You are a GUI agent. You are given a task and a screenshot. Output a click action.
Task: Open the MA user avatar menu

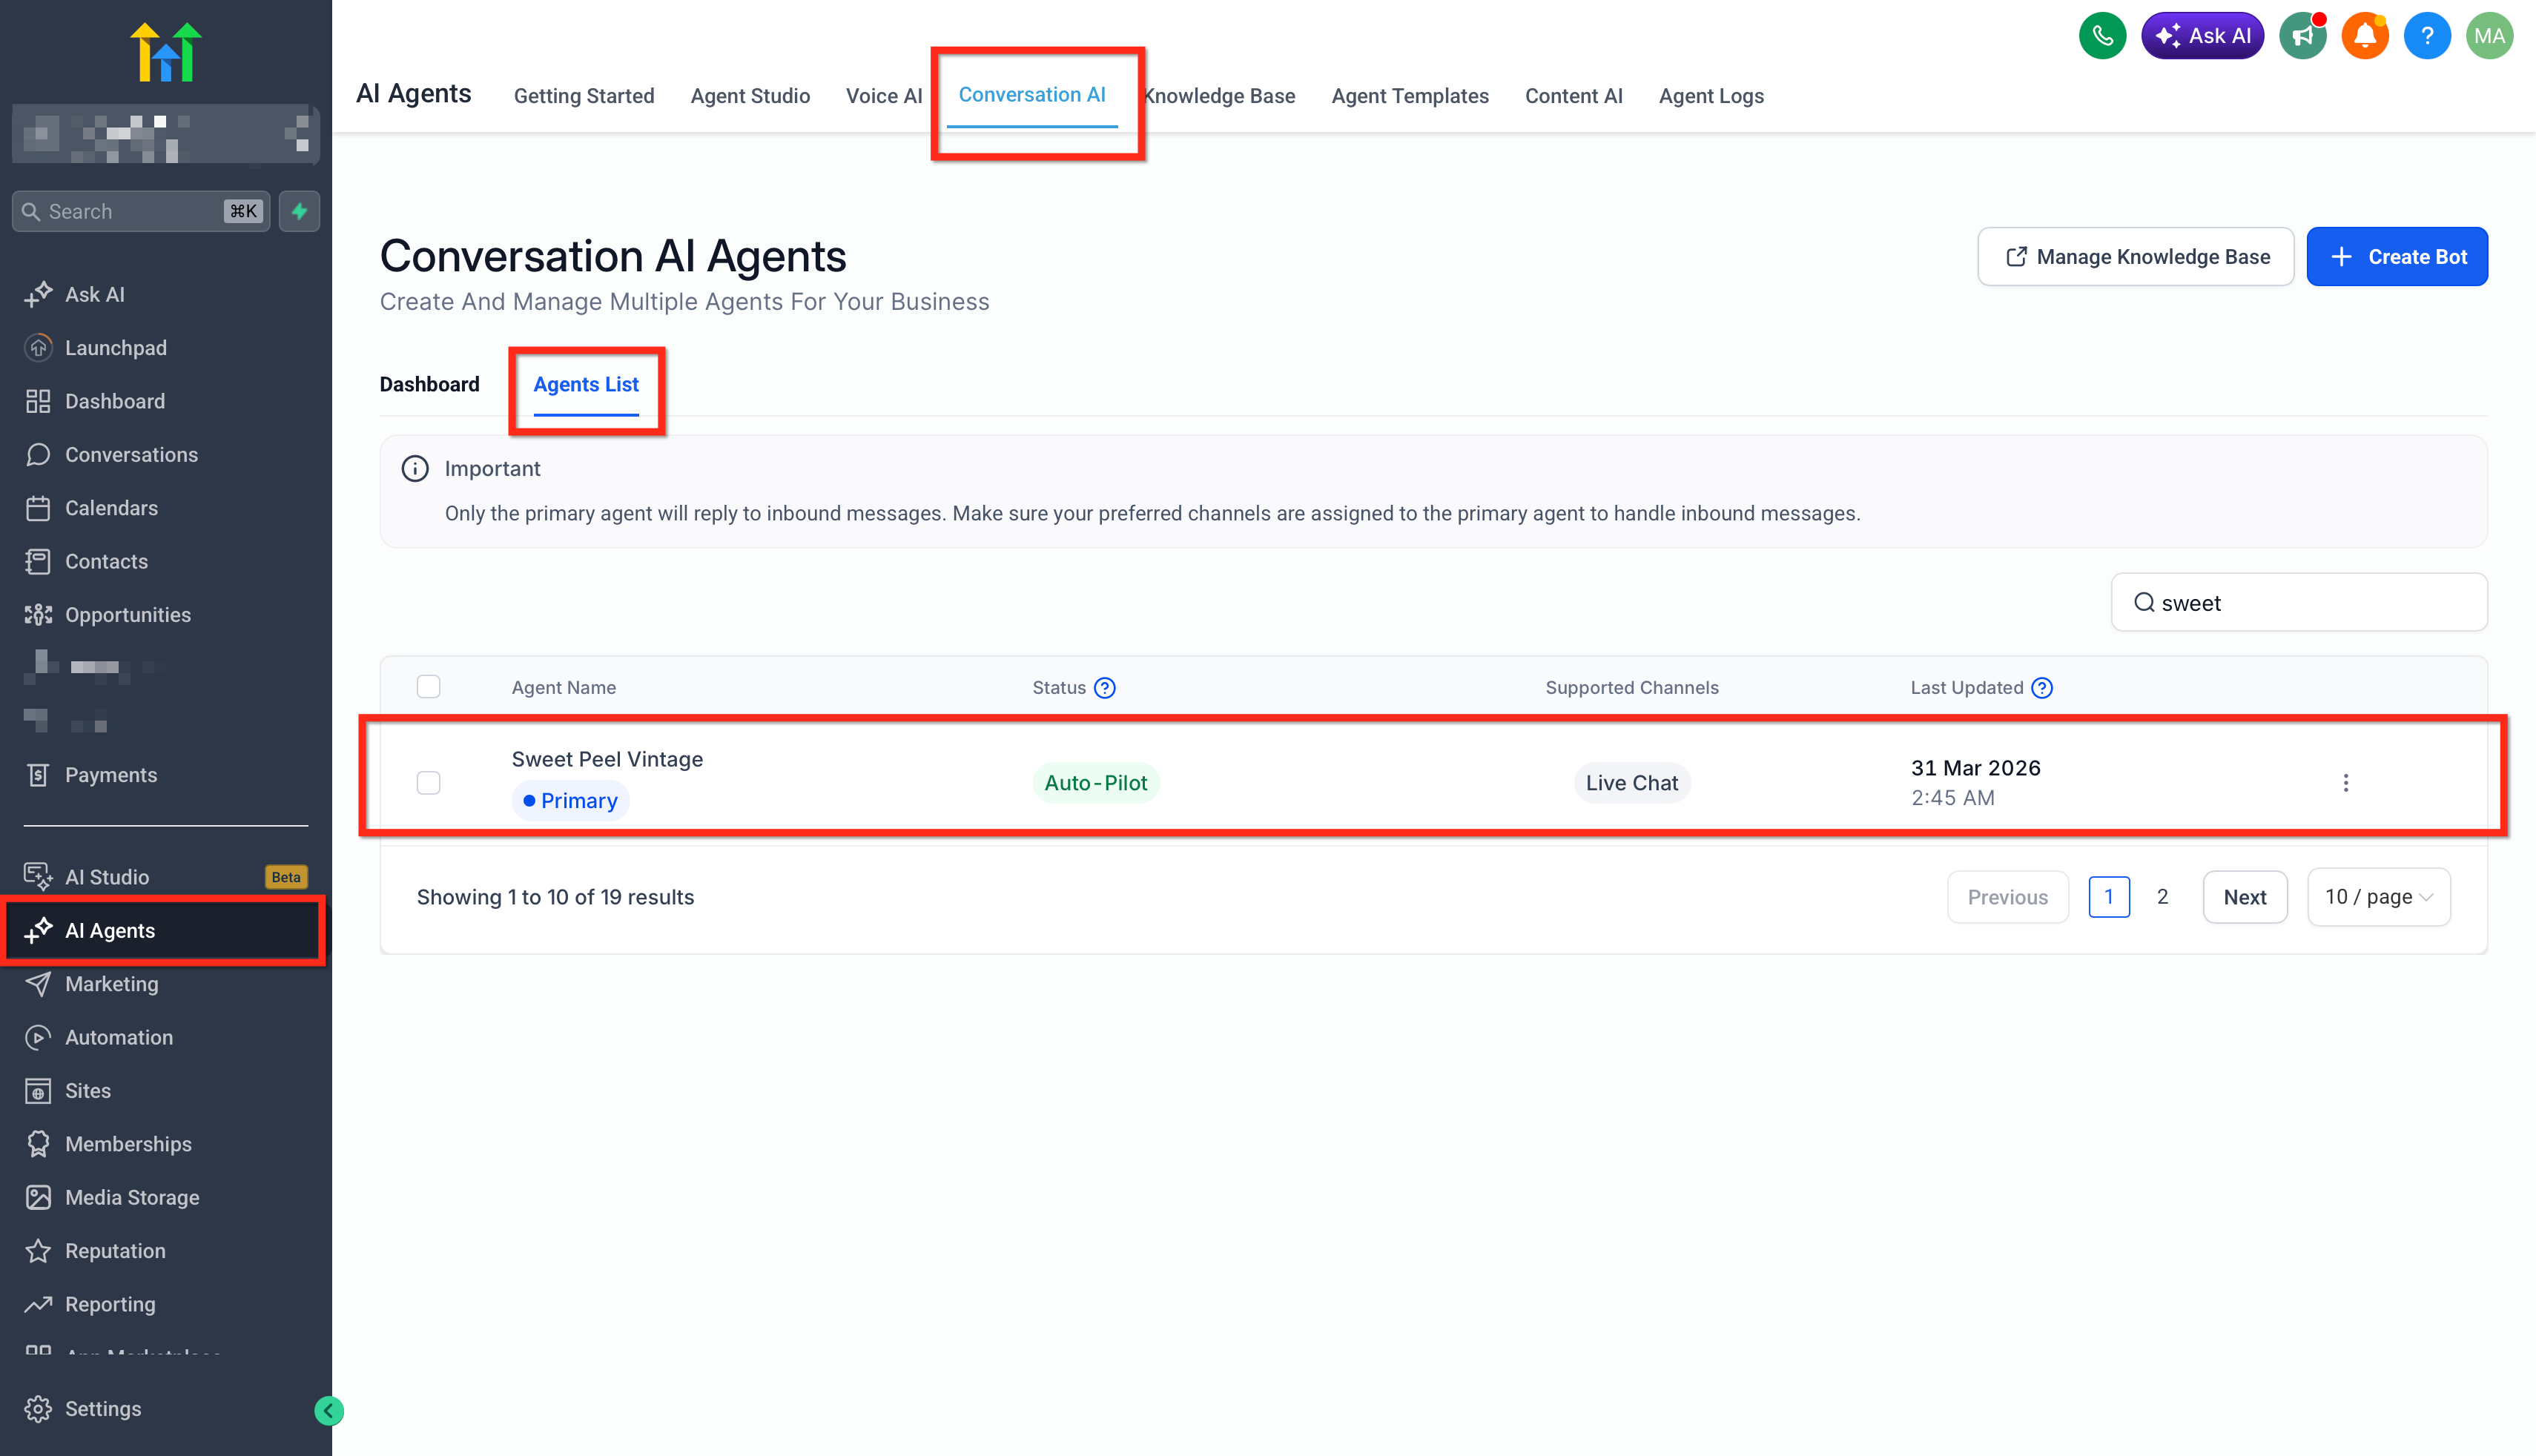(2489, 36)
